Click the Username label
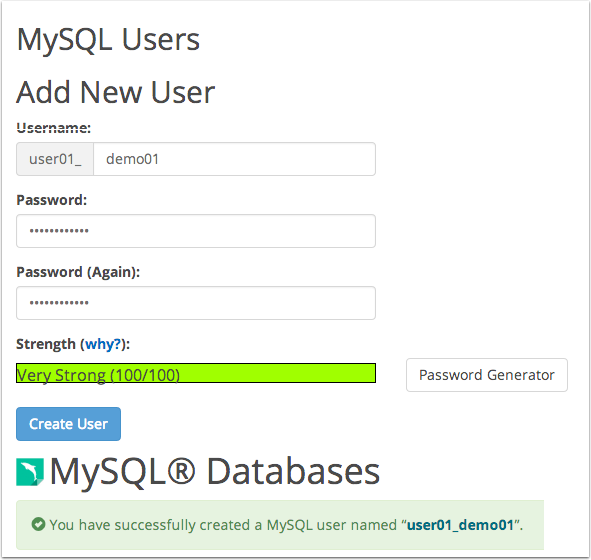This screenshot has width=591, height=560. pyautogui.click(x=54, y=128)
